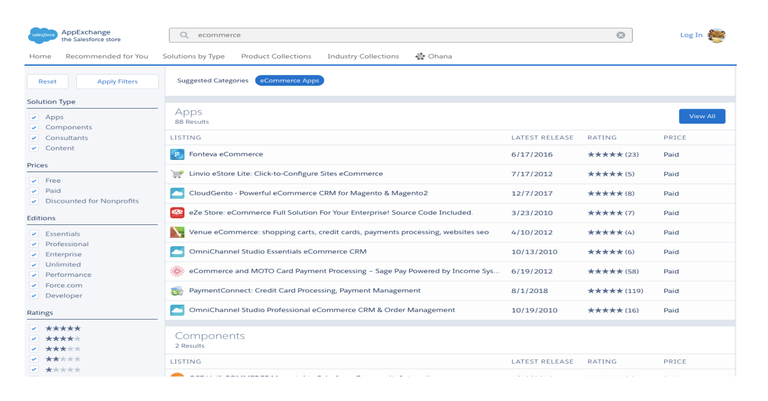Toggle the Force.com edition checkbox
The height and width of the screenshot is (401, 768).
pyautogui.click(x=34, y=285)
